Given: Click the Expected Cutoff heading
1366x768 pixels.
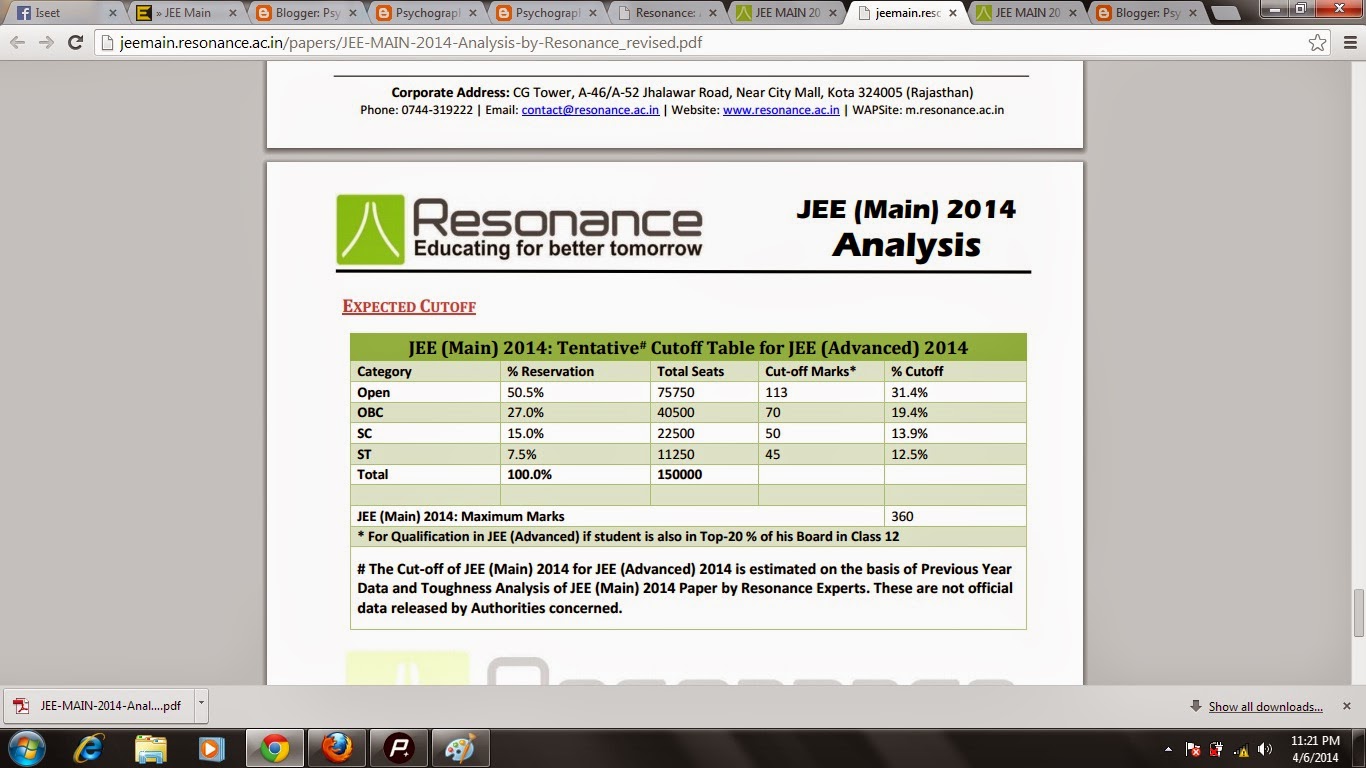Looking at the screenshot, I should click(x=409, y=306).
